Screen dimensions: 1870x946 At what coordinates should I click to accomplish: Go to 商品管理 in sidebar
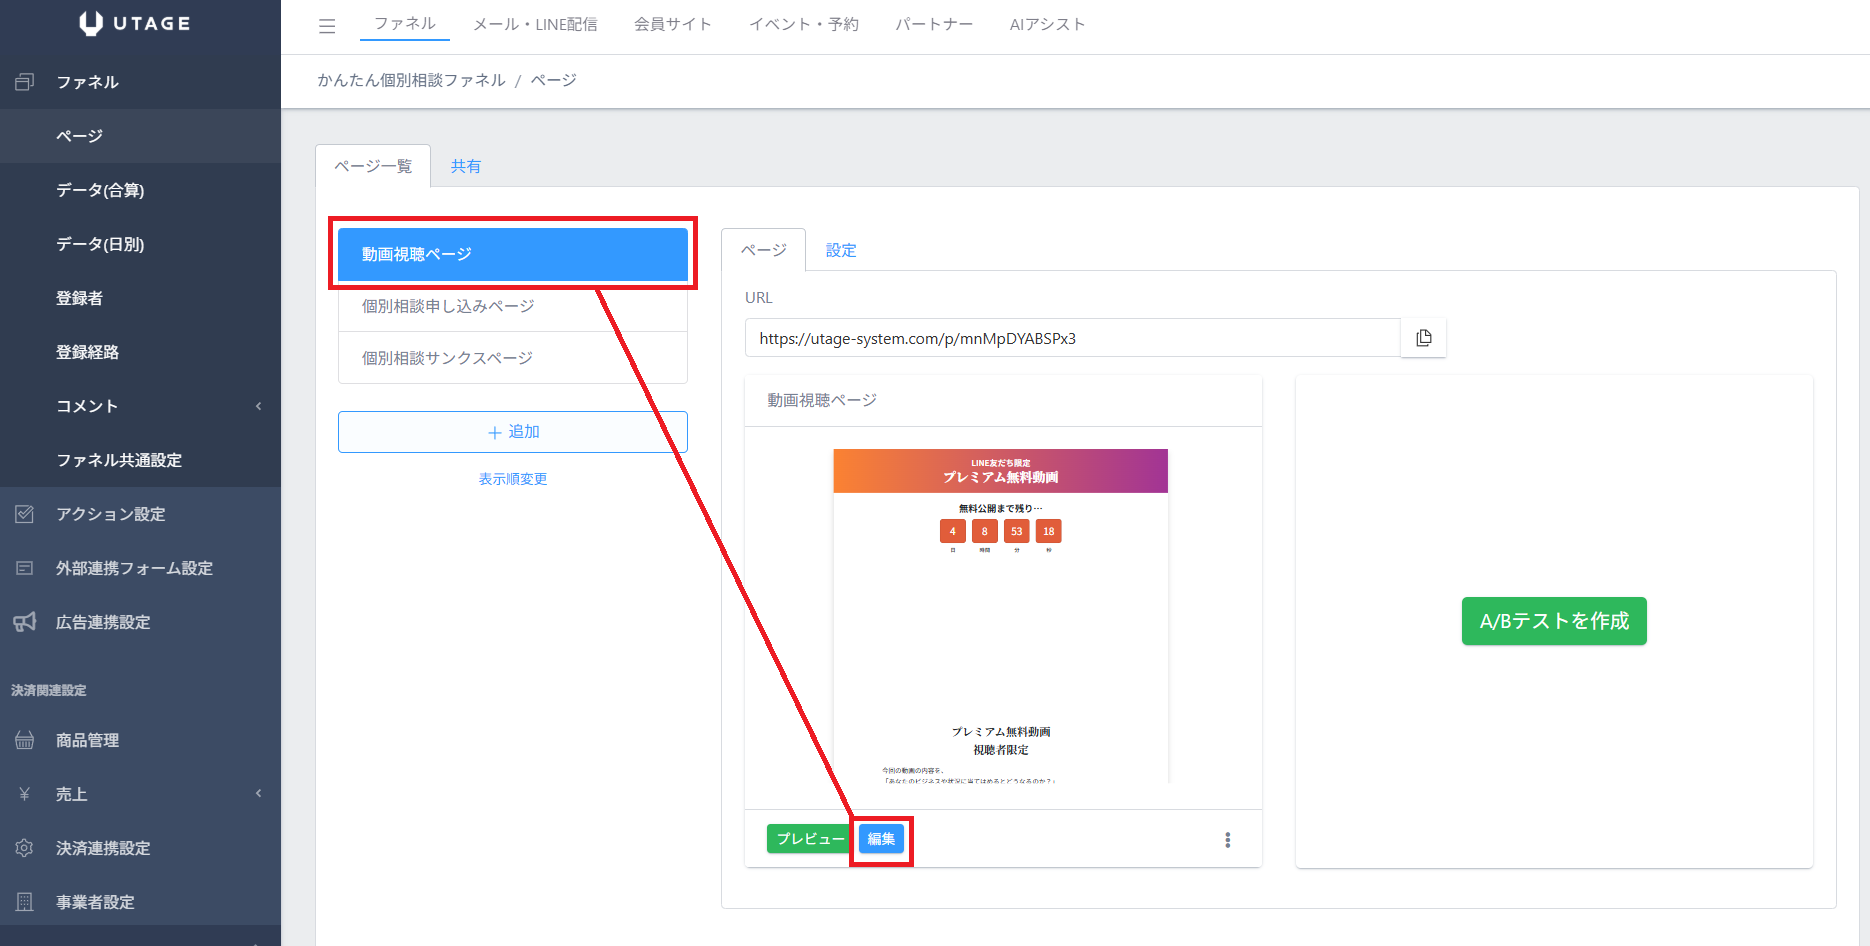(x=87, y=740)
